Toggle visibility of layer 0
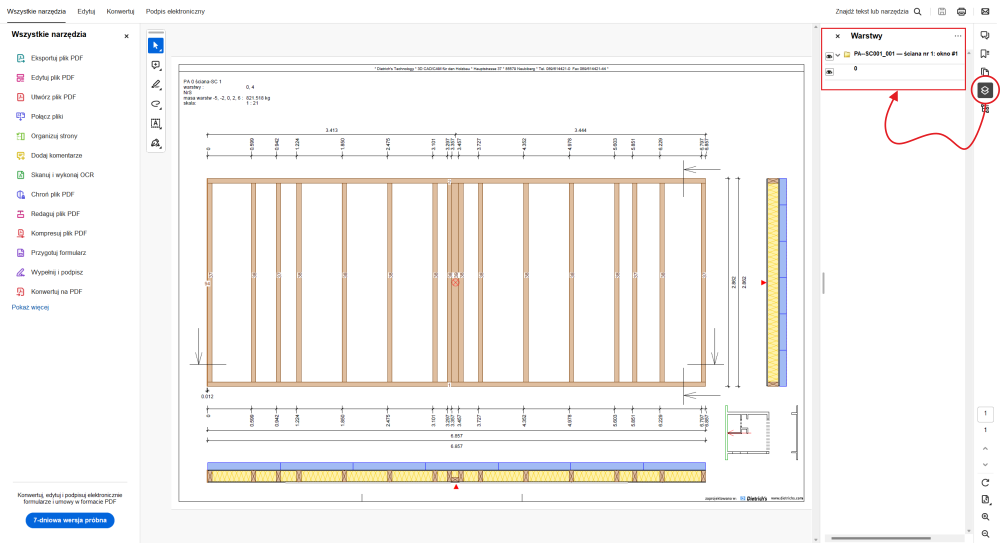This screenshot has width=1000, height=543. [829, 72]
